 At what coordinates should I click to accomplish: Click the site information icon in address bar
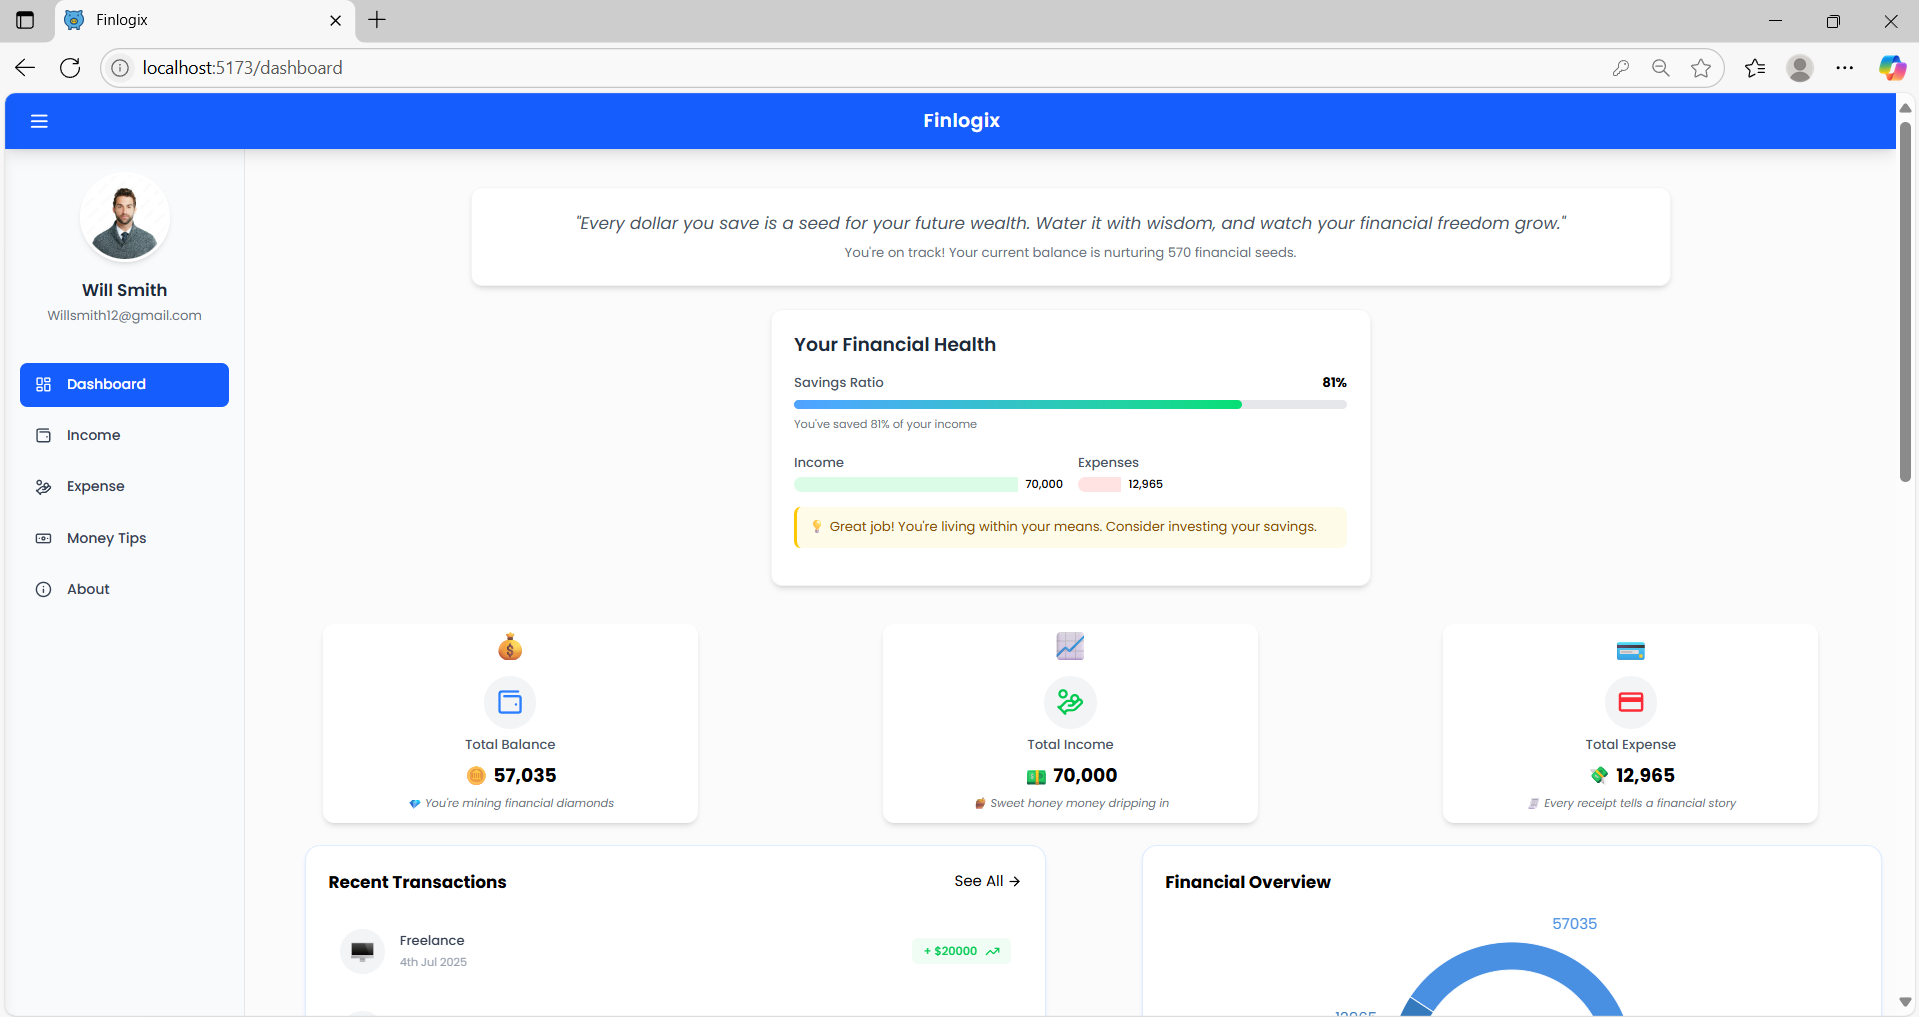tap(120, 68)
